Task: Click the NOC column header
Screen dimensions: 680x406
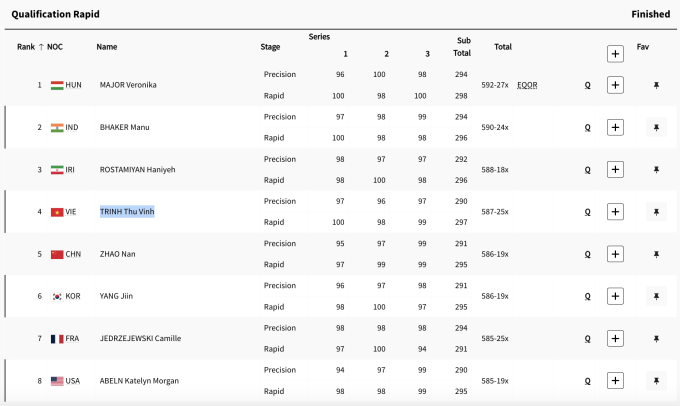Action: click(x=55, y=47)
